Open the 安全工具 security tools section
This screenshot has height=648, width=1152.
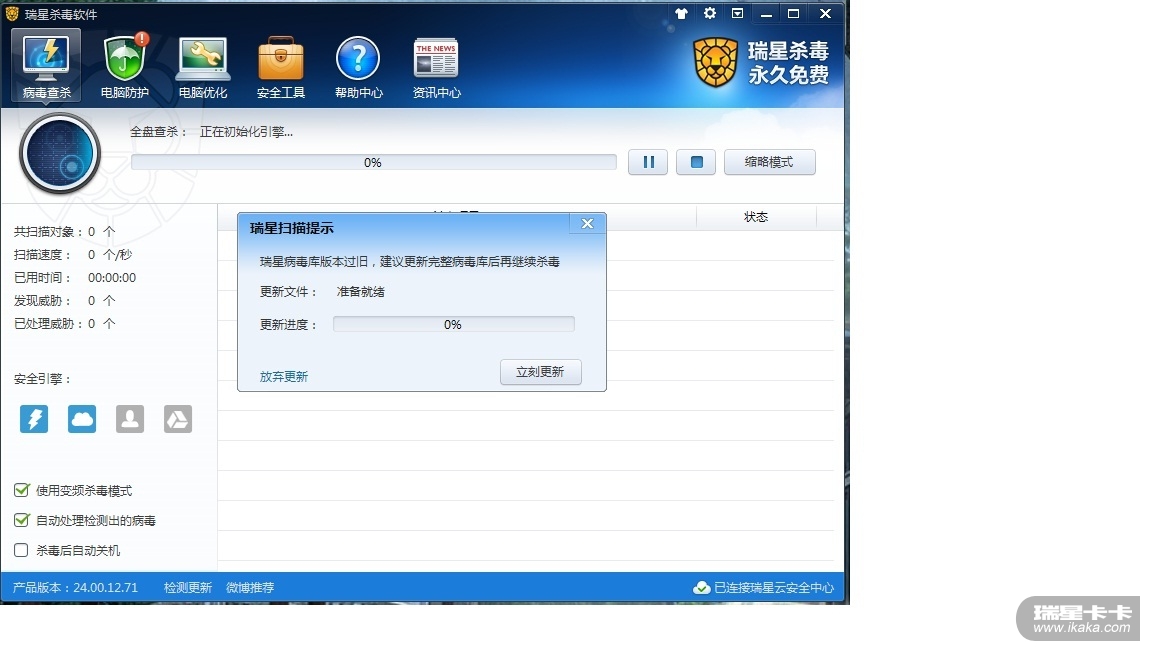pos(281,66)
